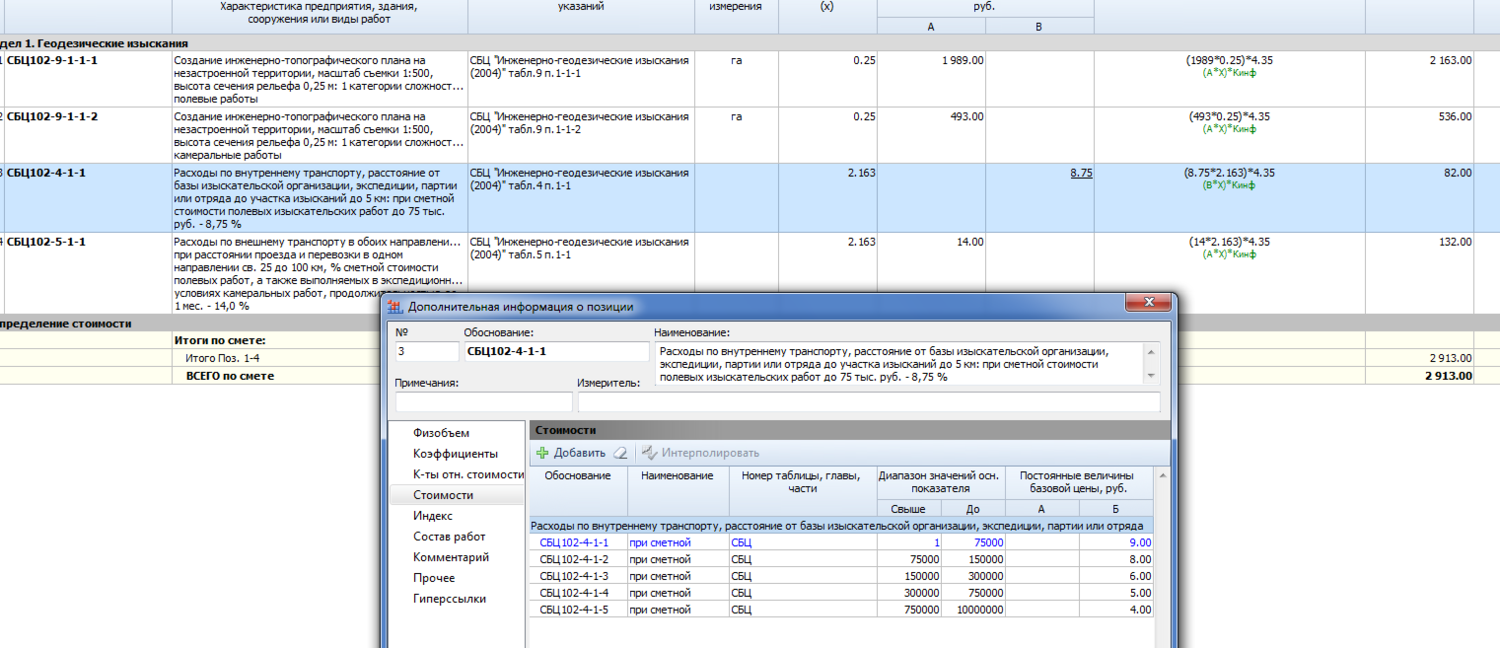Open К-ты отн. стоимости section
1500x648 pixels.
click(x=468, y=474)
